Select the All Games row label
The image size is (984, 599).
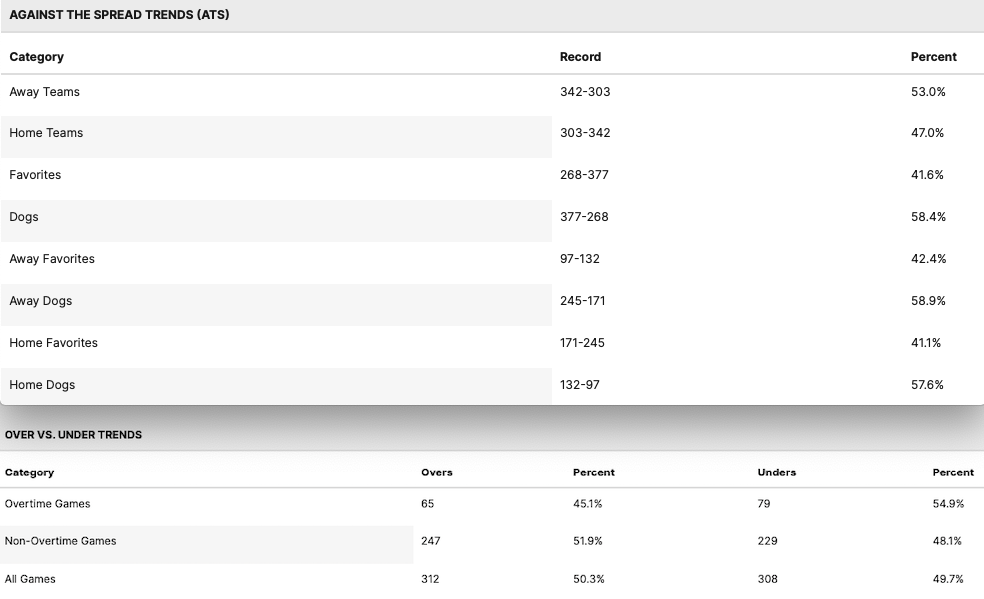tap(30, 579)
